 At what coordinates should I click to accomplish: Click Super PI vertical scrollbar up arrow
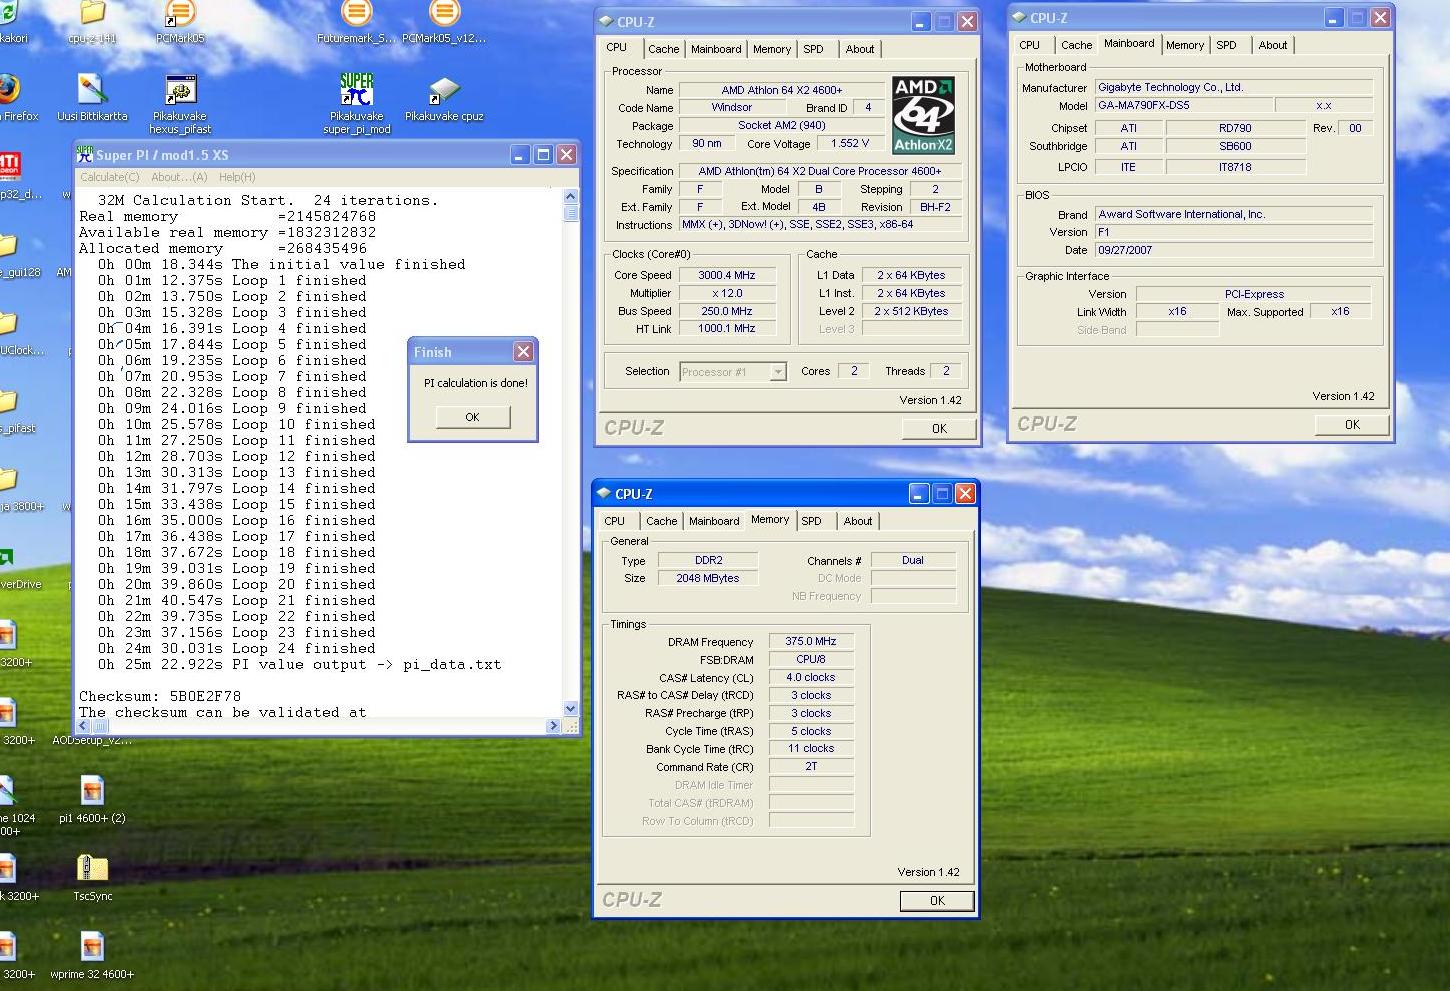tap(571, 197)
